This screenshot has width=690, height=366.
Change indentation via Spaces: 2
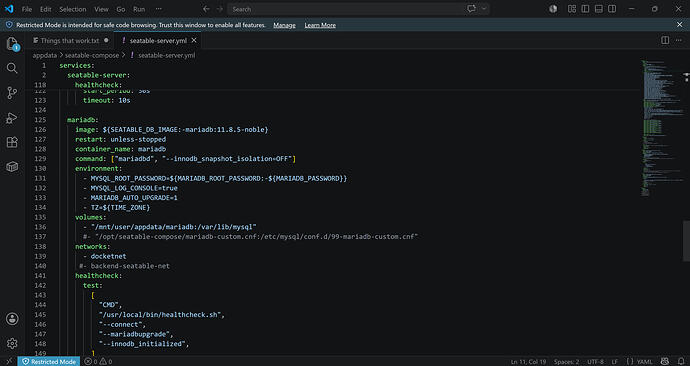click(x=566, y=362)
